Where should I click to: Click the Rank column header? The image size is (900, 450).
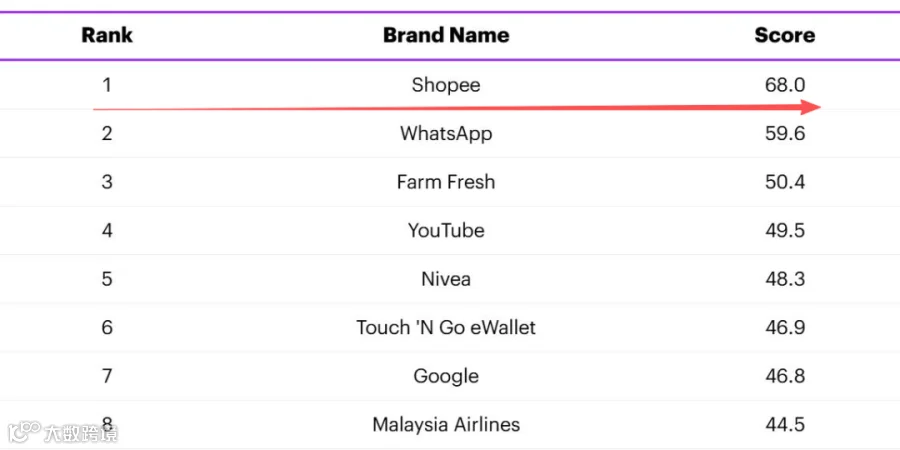[107, 35]
